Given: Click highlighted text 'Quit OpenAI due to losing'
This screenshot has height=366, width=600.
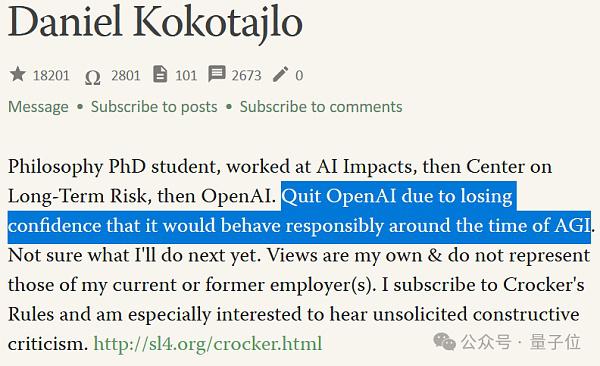Looking at the screenshot, I should pos(397,196).
